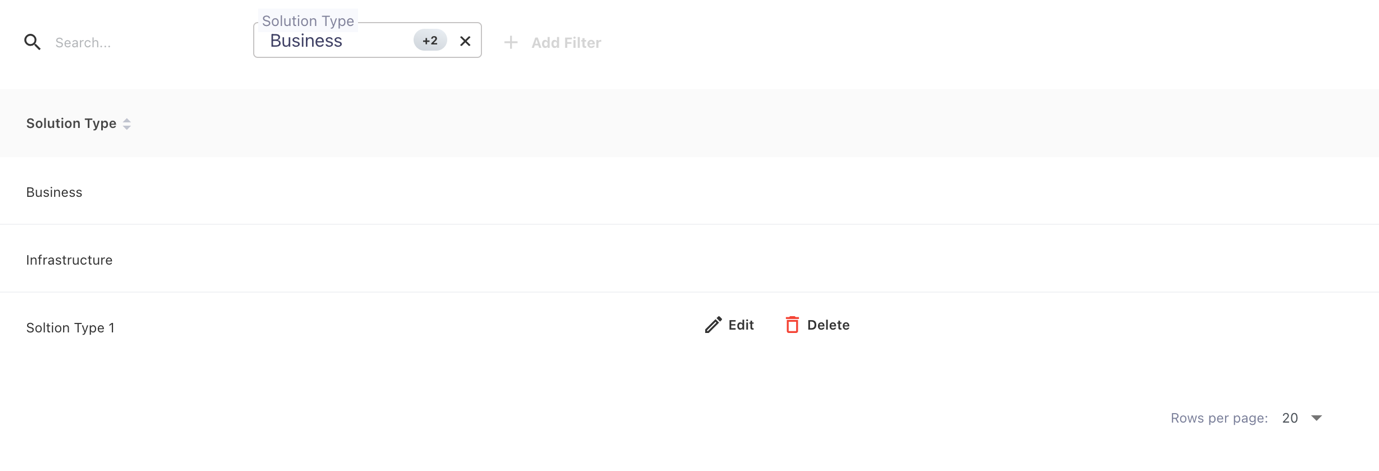Click the pencil Edit icon

(x=713, y=325)
